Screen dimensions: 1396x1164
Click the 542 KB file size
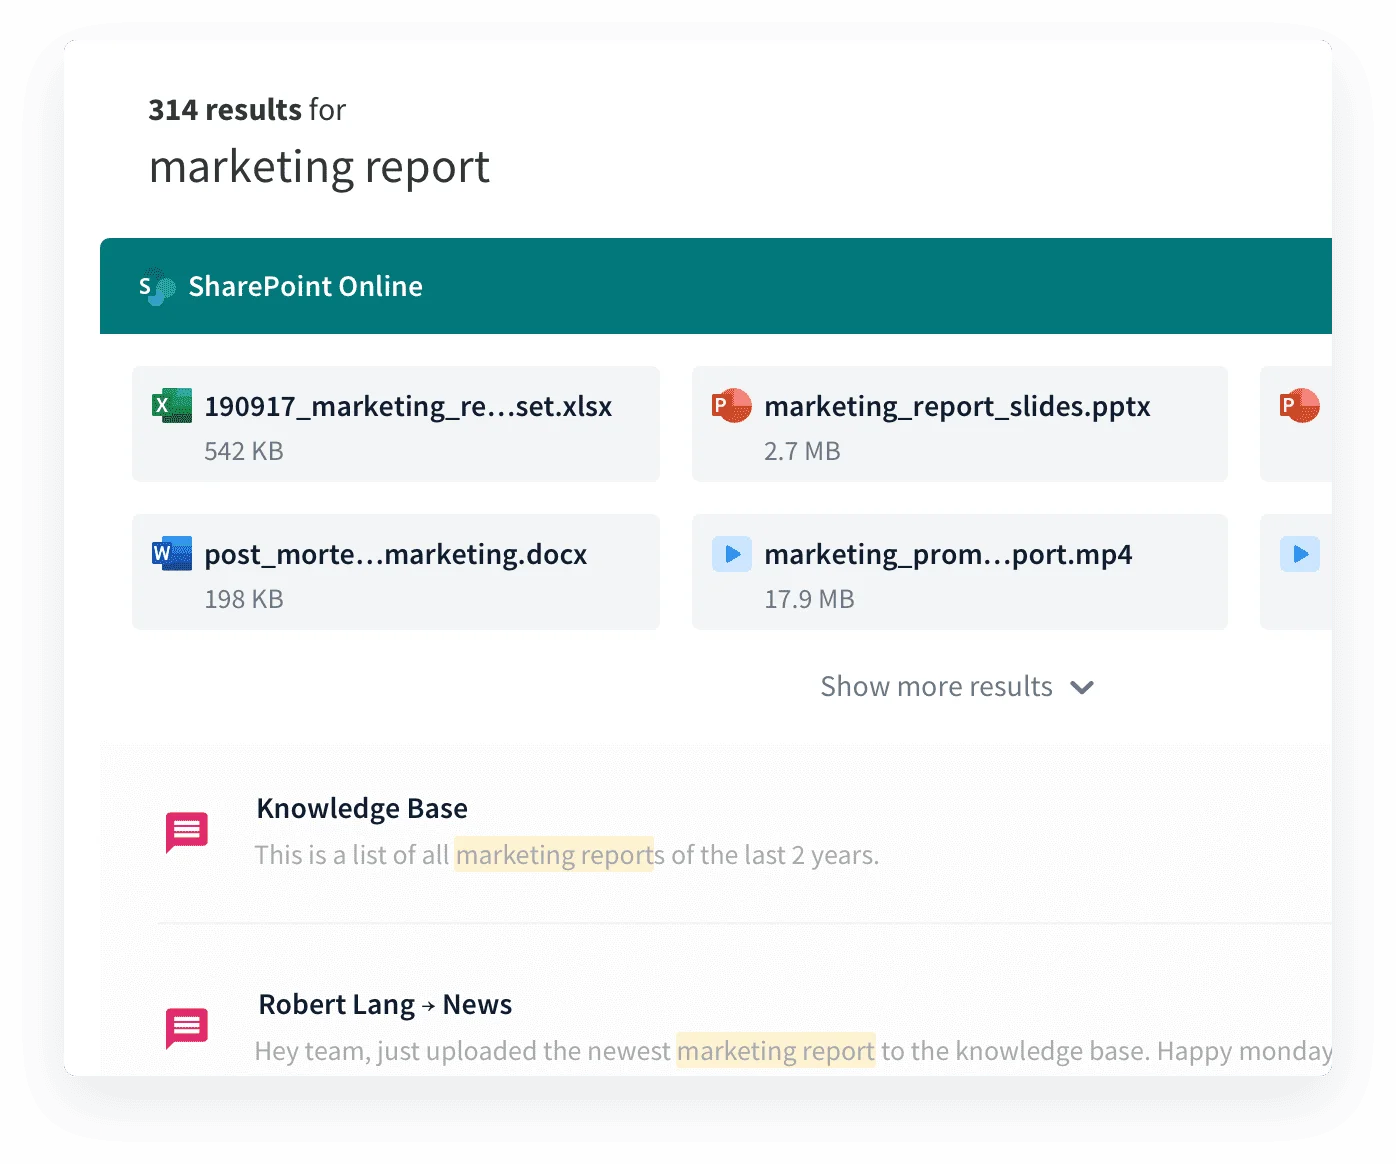click(x=244, y=451)
